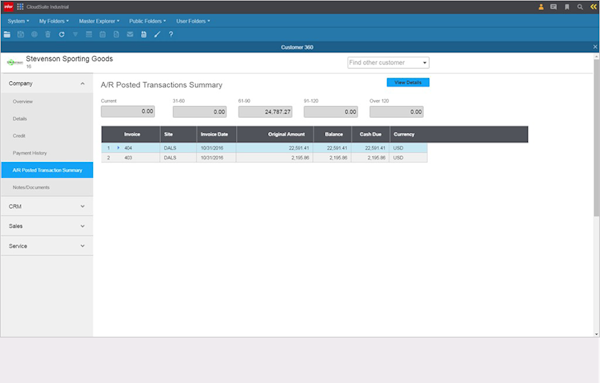Image resolution: width=600 pixels, height=383 pixels.
Task: Click original amount 22,591.41 cell
Action: [x=275, y=148]
